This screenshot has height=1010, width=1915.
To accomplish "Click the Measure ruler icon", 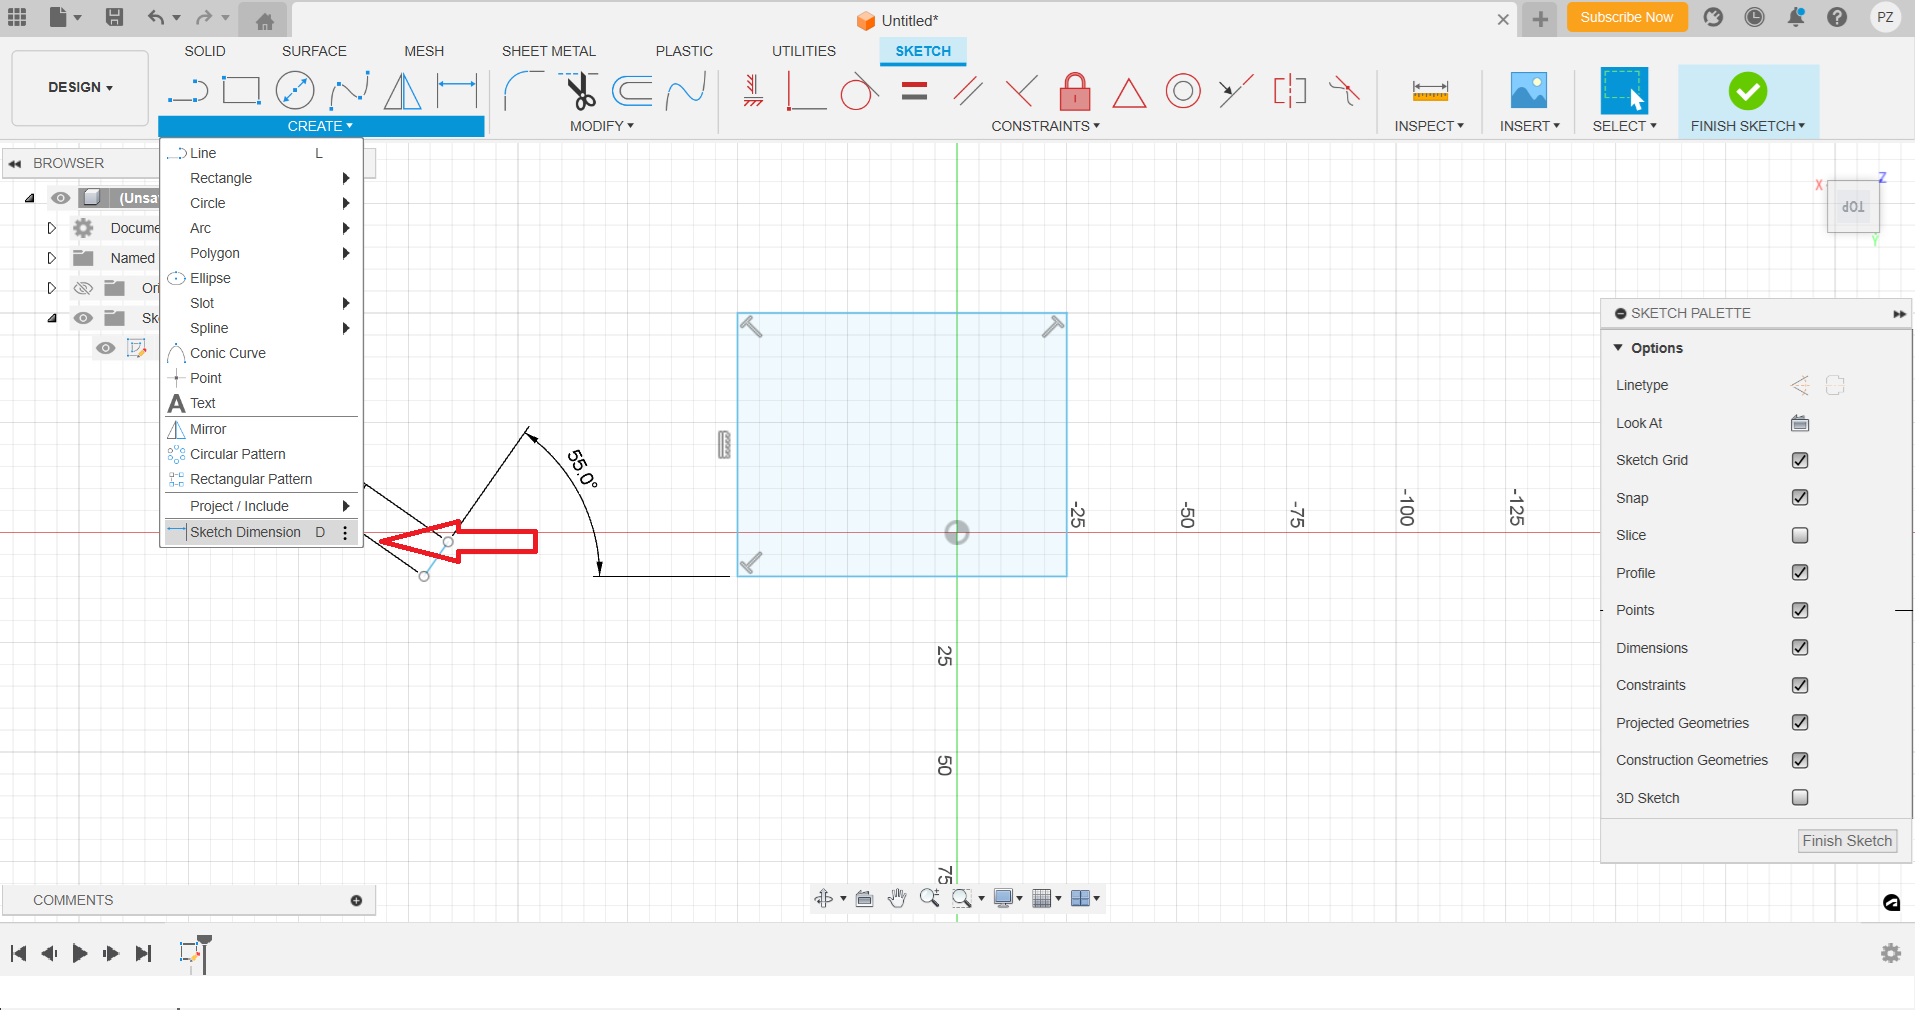I will click(x=1430, y=92).
